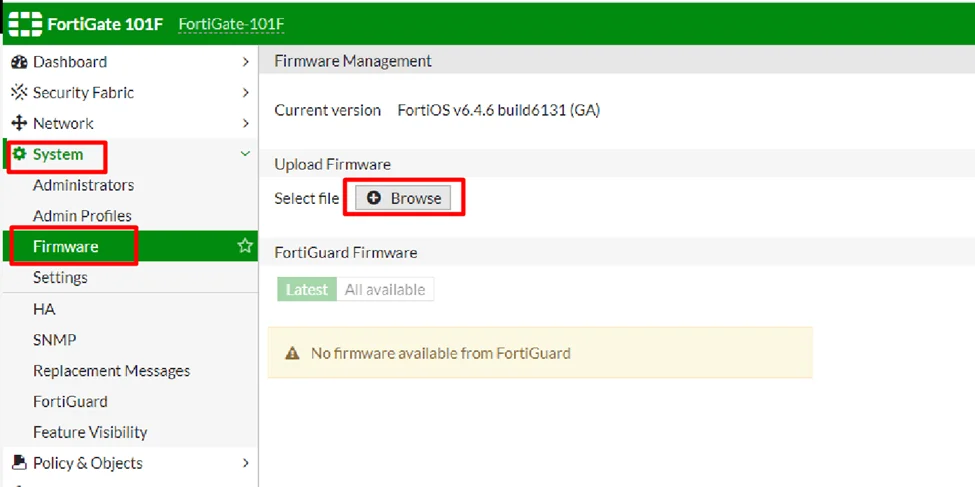Open the Network menu
Viewport: 975px width, 487px height.
coord(130,123)
